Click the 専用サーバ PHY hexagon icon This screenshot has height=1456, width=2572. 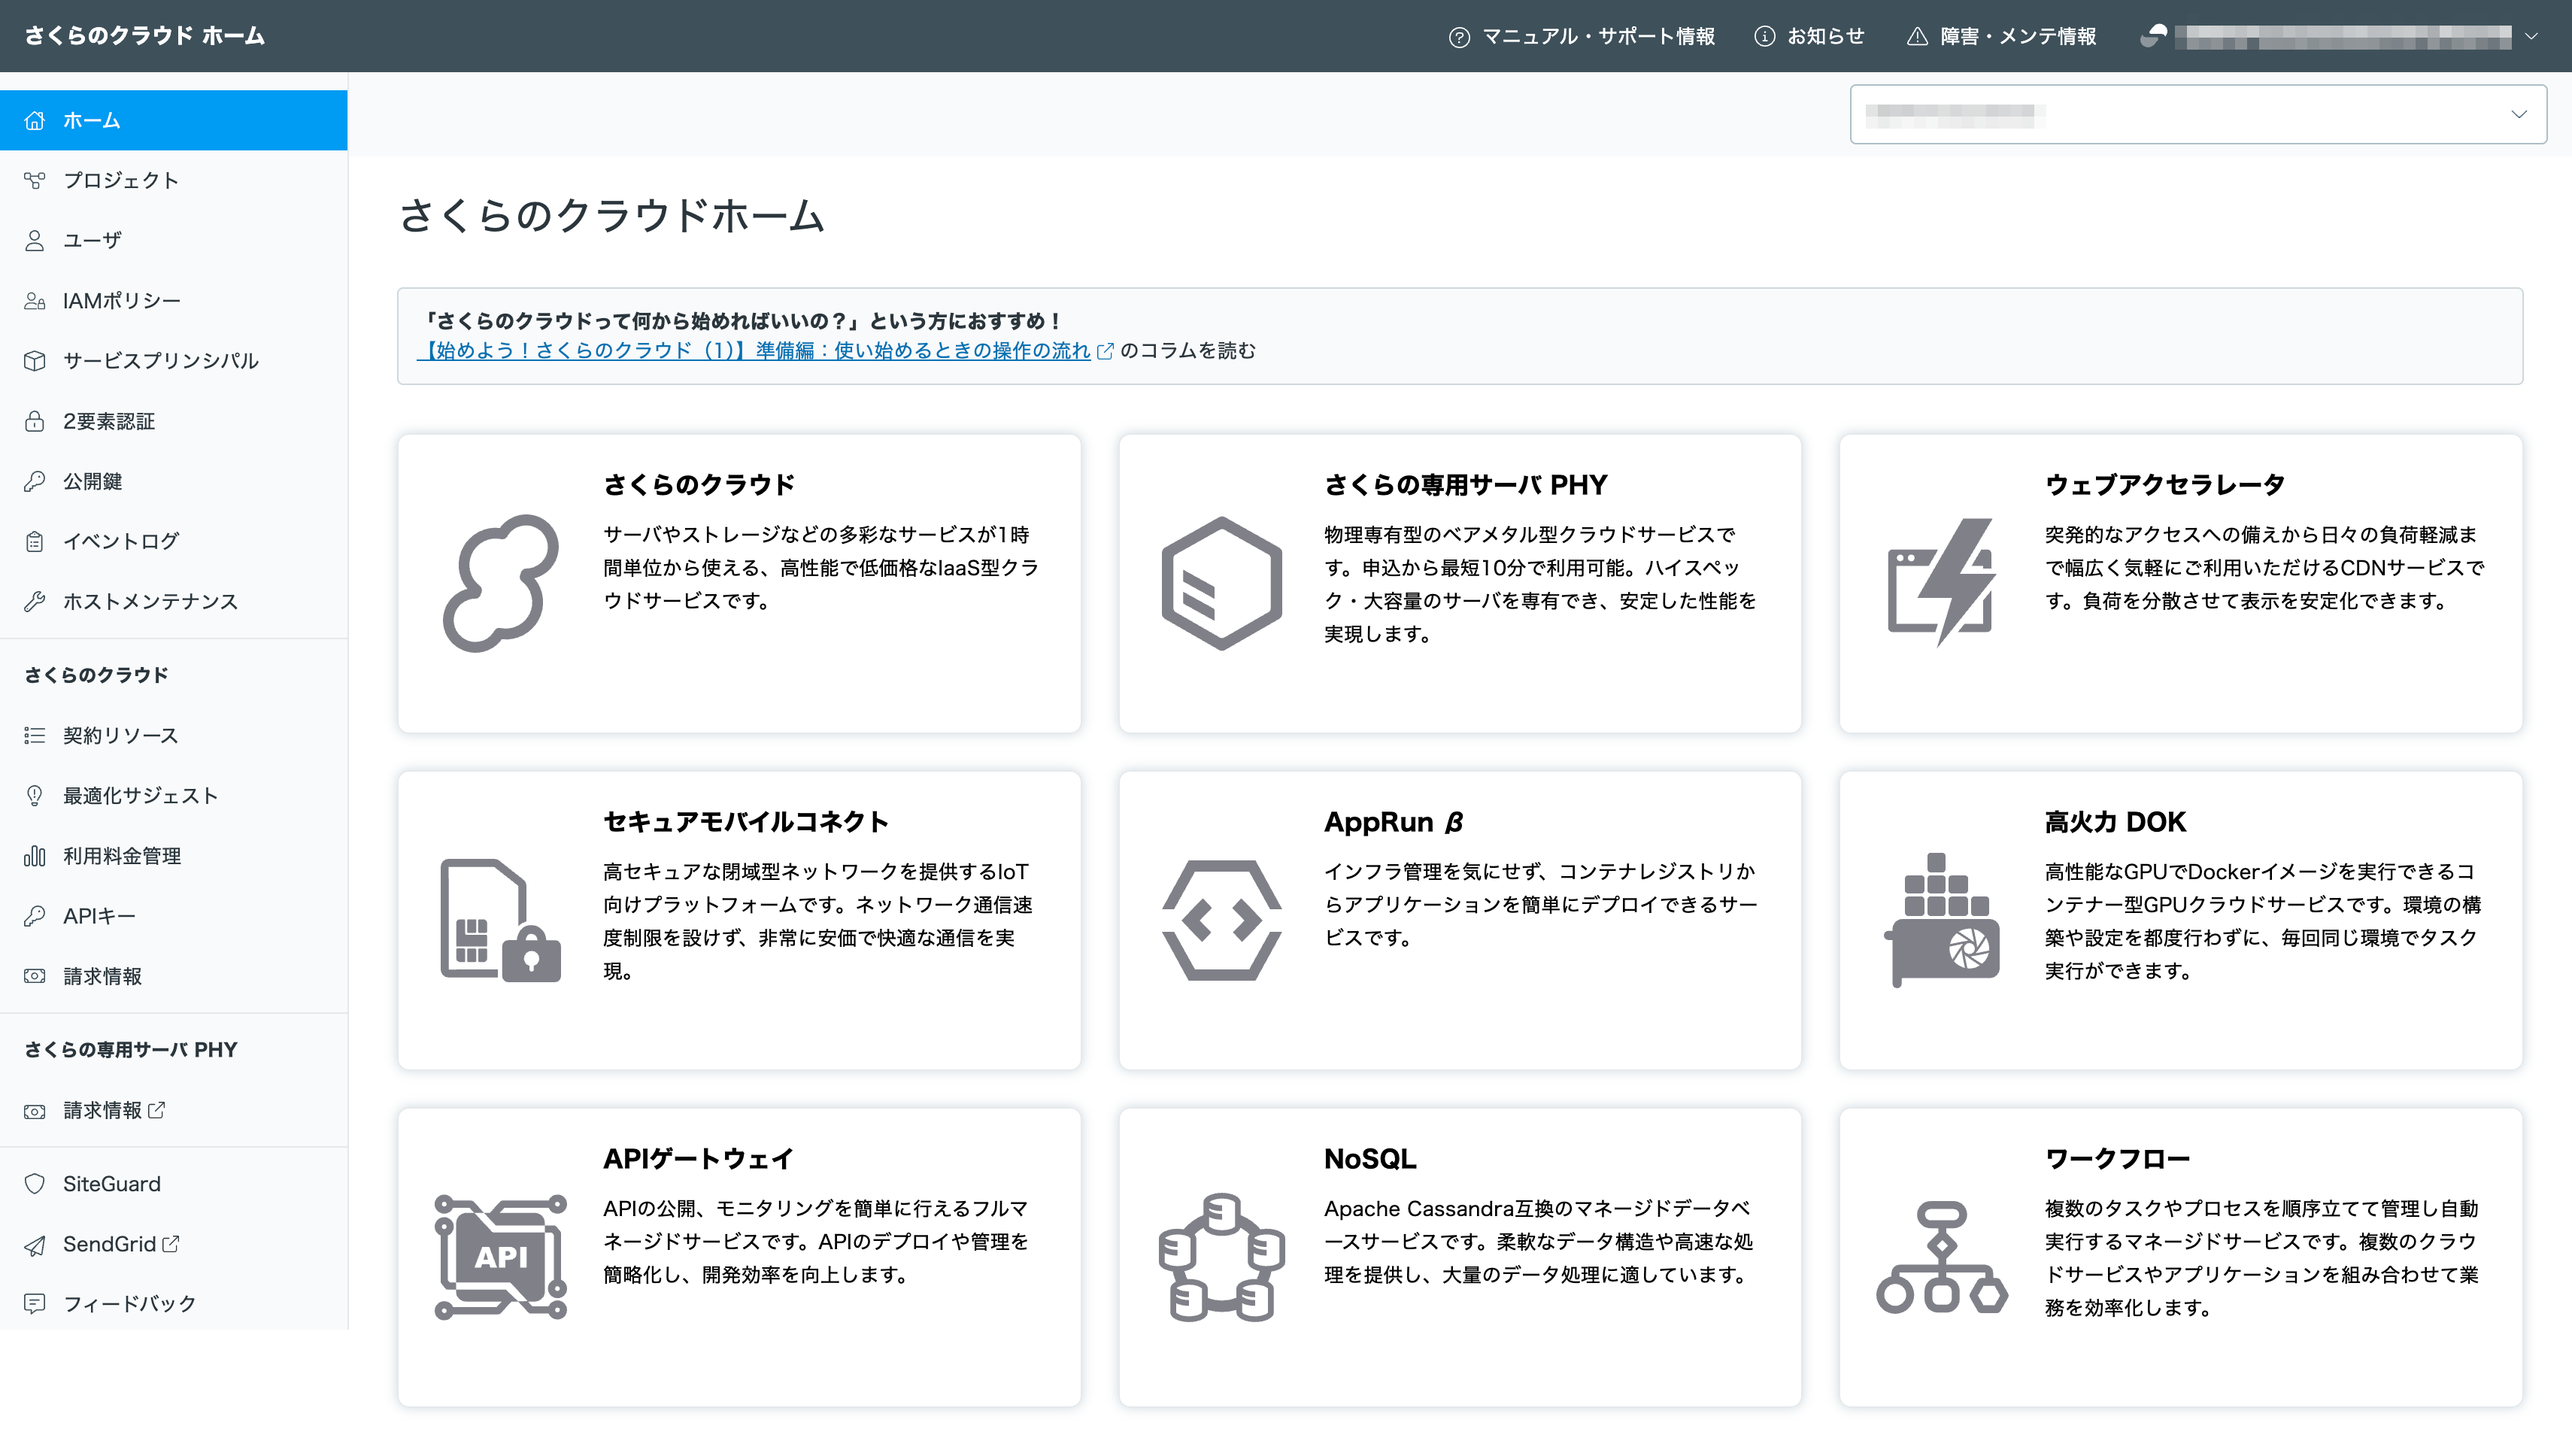click(x=1221, y=583)
